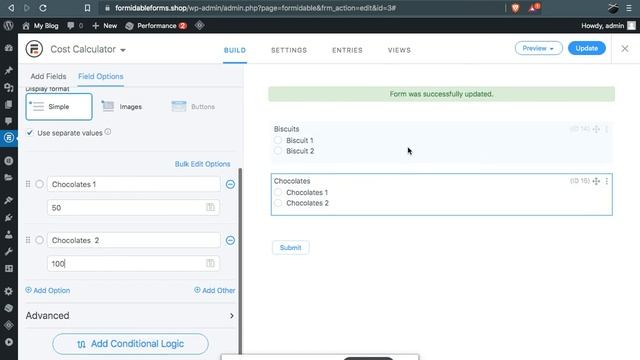Open Formidable item in WP sidebar
The height and width of the screenshot is (360, 640).
tap(9, 138)
